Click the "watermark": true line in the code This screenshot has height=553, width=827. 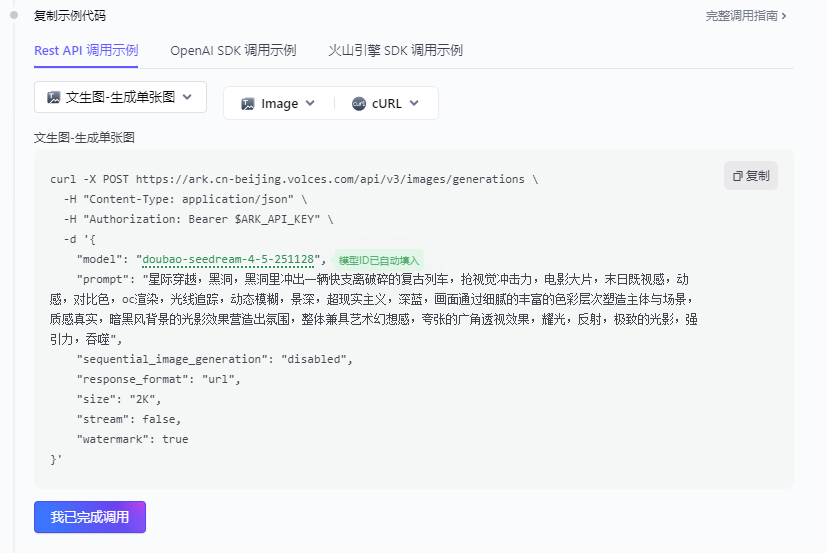[132, 439]
